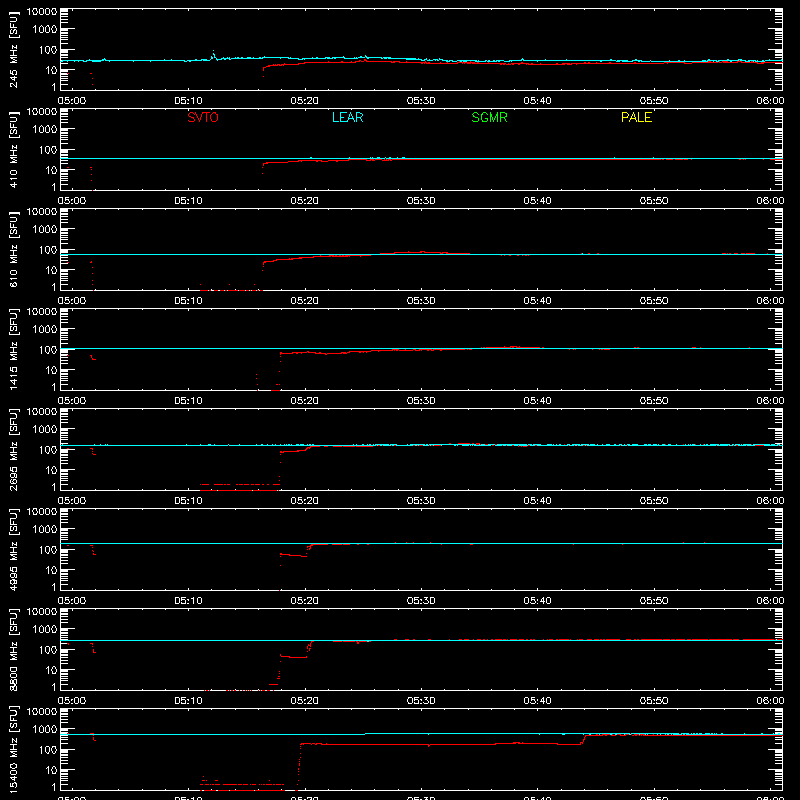
Task: Click the 10000 tick of 8800 MHz panel
Action: (x=42, y=612)
